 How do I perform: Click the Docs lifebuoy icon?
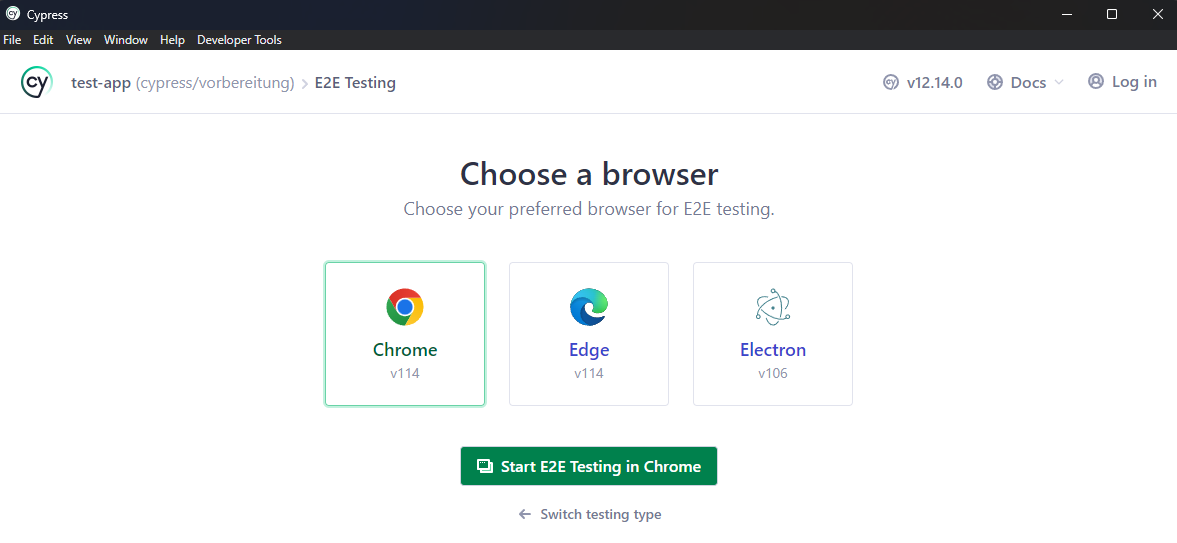pyautogui.click(x=995, y=83)
